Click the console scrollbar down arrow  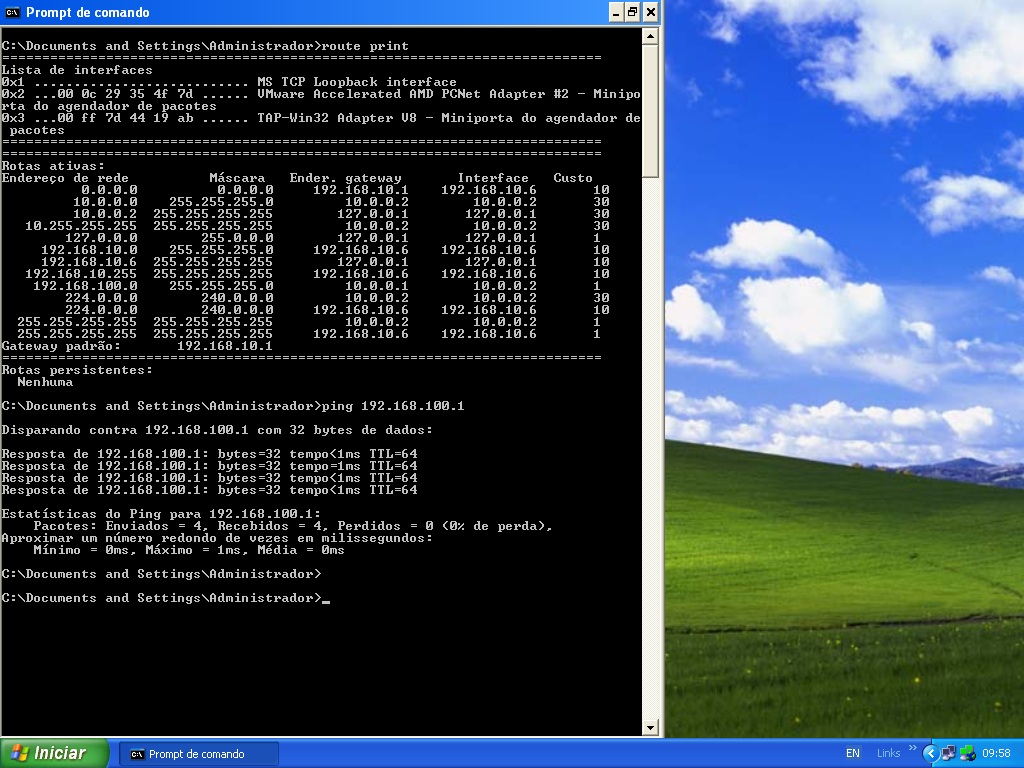point(650,727)
